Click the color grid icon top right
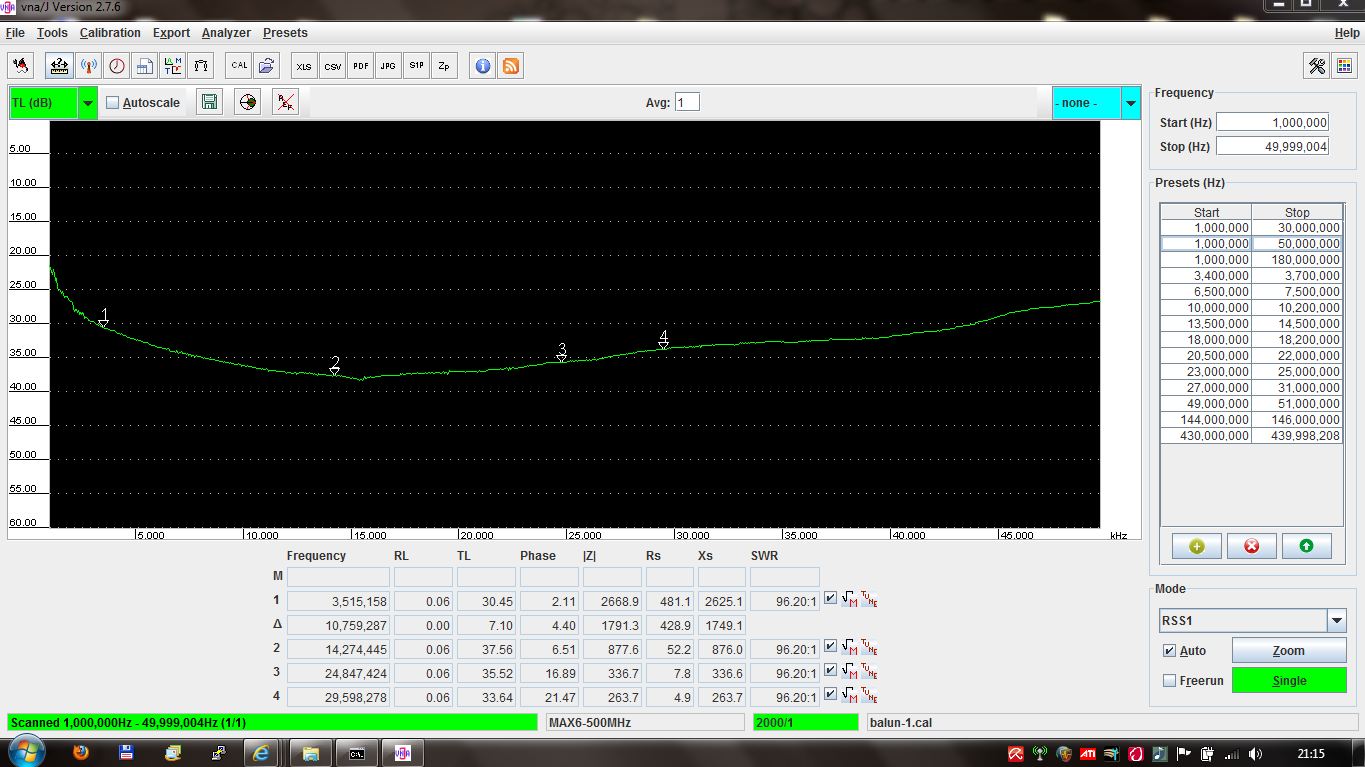1365x767 pixels. point(1344,66)
